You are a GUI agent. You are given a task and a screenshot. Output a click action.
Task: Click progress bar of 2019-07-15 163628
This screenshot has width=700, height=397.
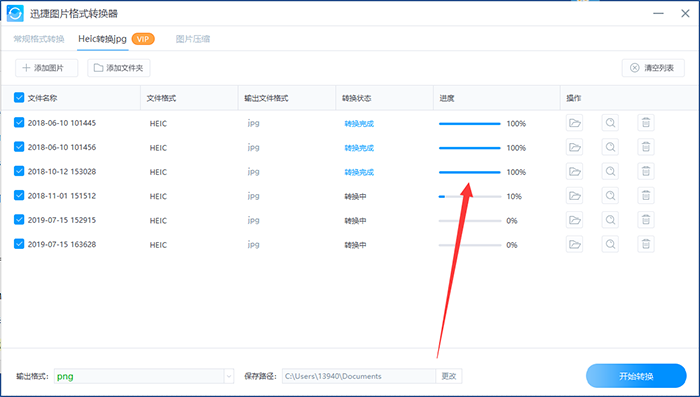click(470, 245)
